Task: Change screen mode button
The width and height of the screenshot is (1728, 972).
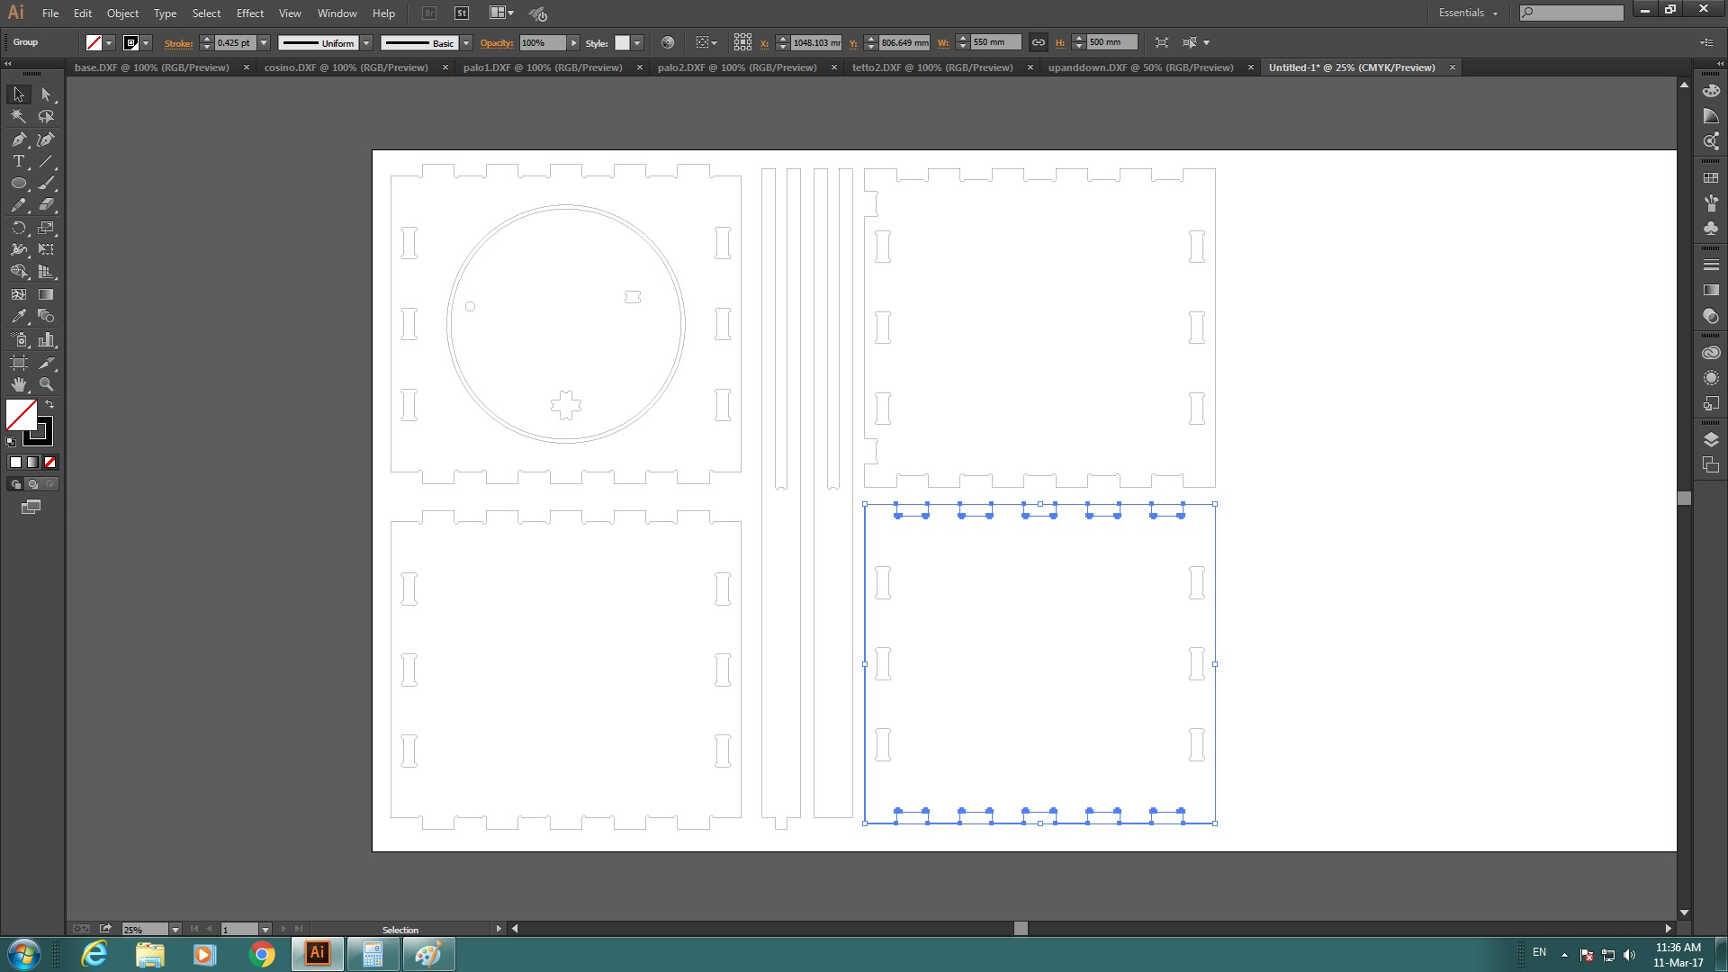Action: (x=31, y=508)
